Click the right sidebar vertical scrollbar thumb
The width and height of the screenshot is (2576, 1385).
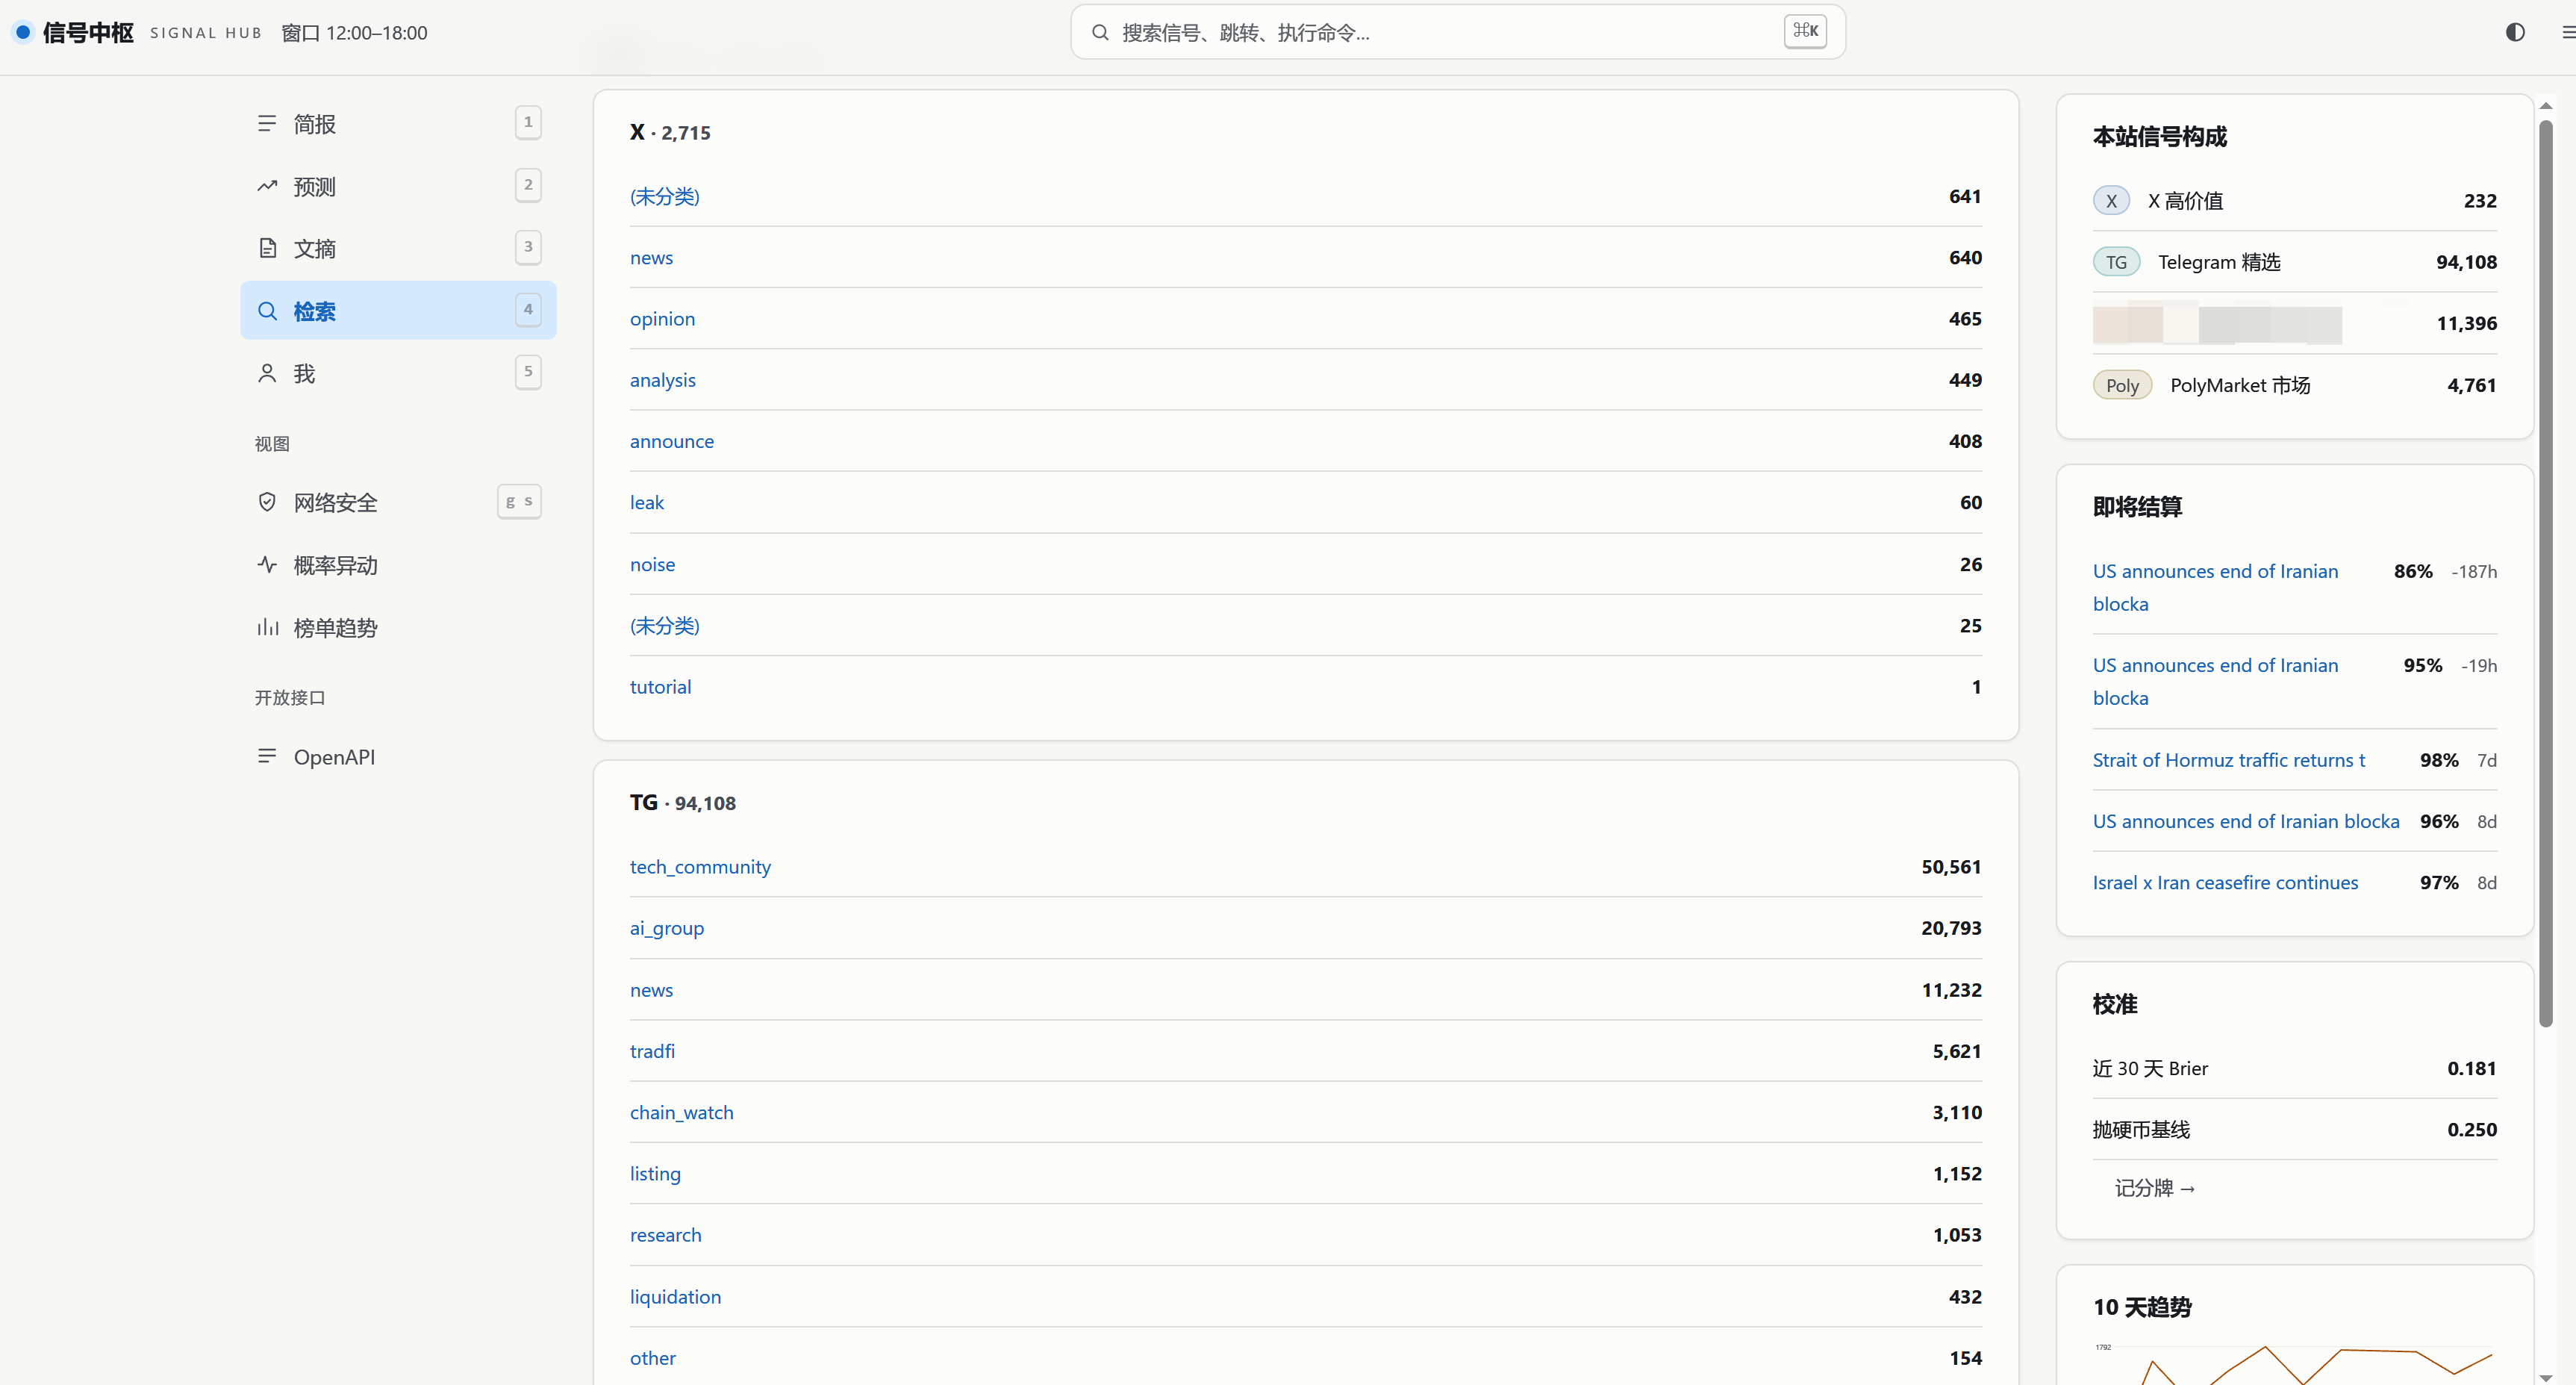pyautogui.click(x=2545, y=571)
